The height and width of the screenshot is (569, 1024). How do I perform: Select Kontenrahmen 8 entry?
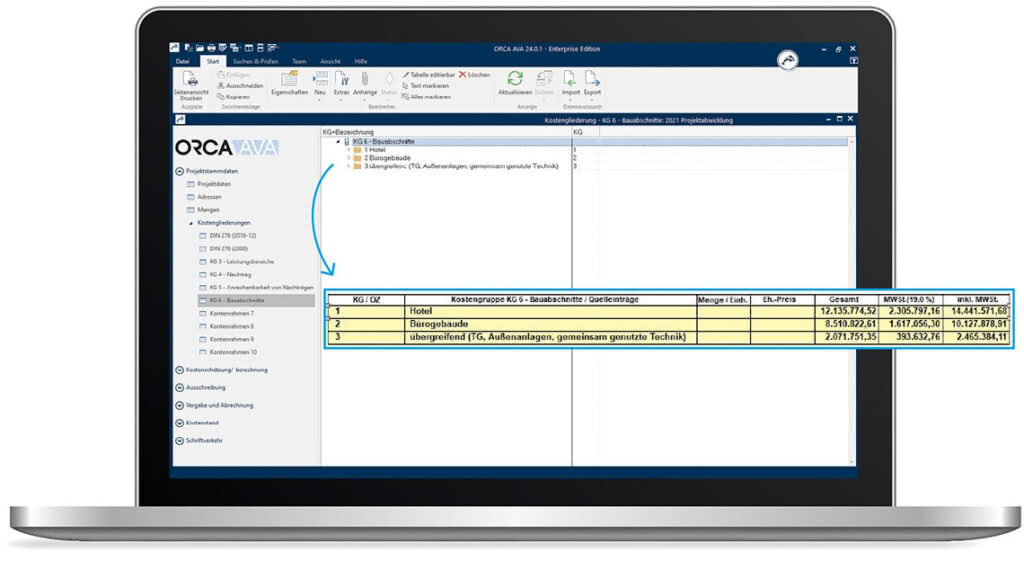pyautogui.click(x=232, y=326)
